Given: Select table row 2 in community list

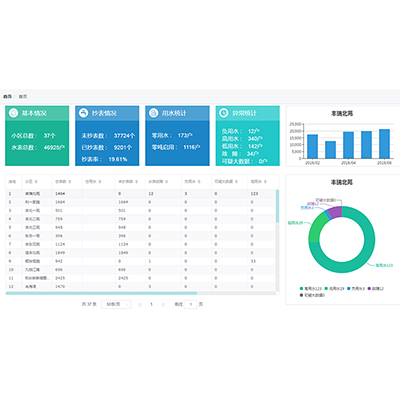Looking at the screenshot, I should tap(141, 202).
